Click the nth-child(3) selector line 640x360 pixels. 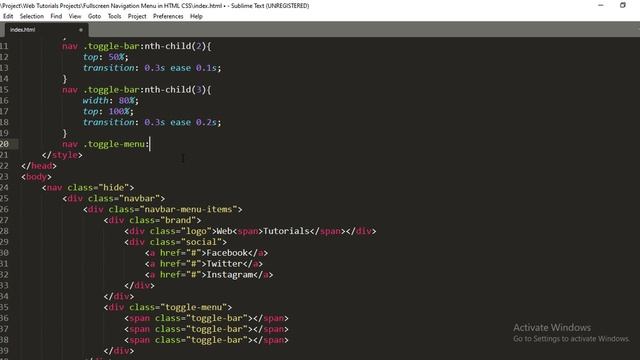tap(137, 89)
